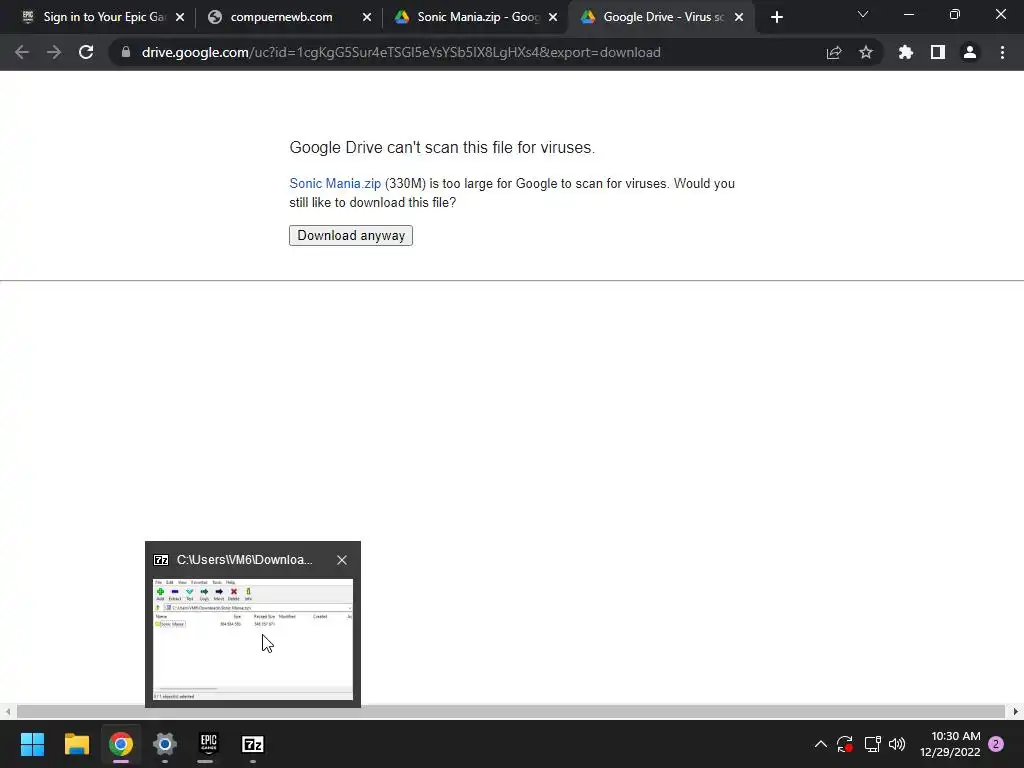Click the scrollbar left arrow
1024x768 pixels.
coord(7,712)
